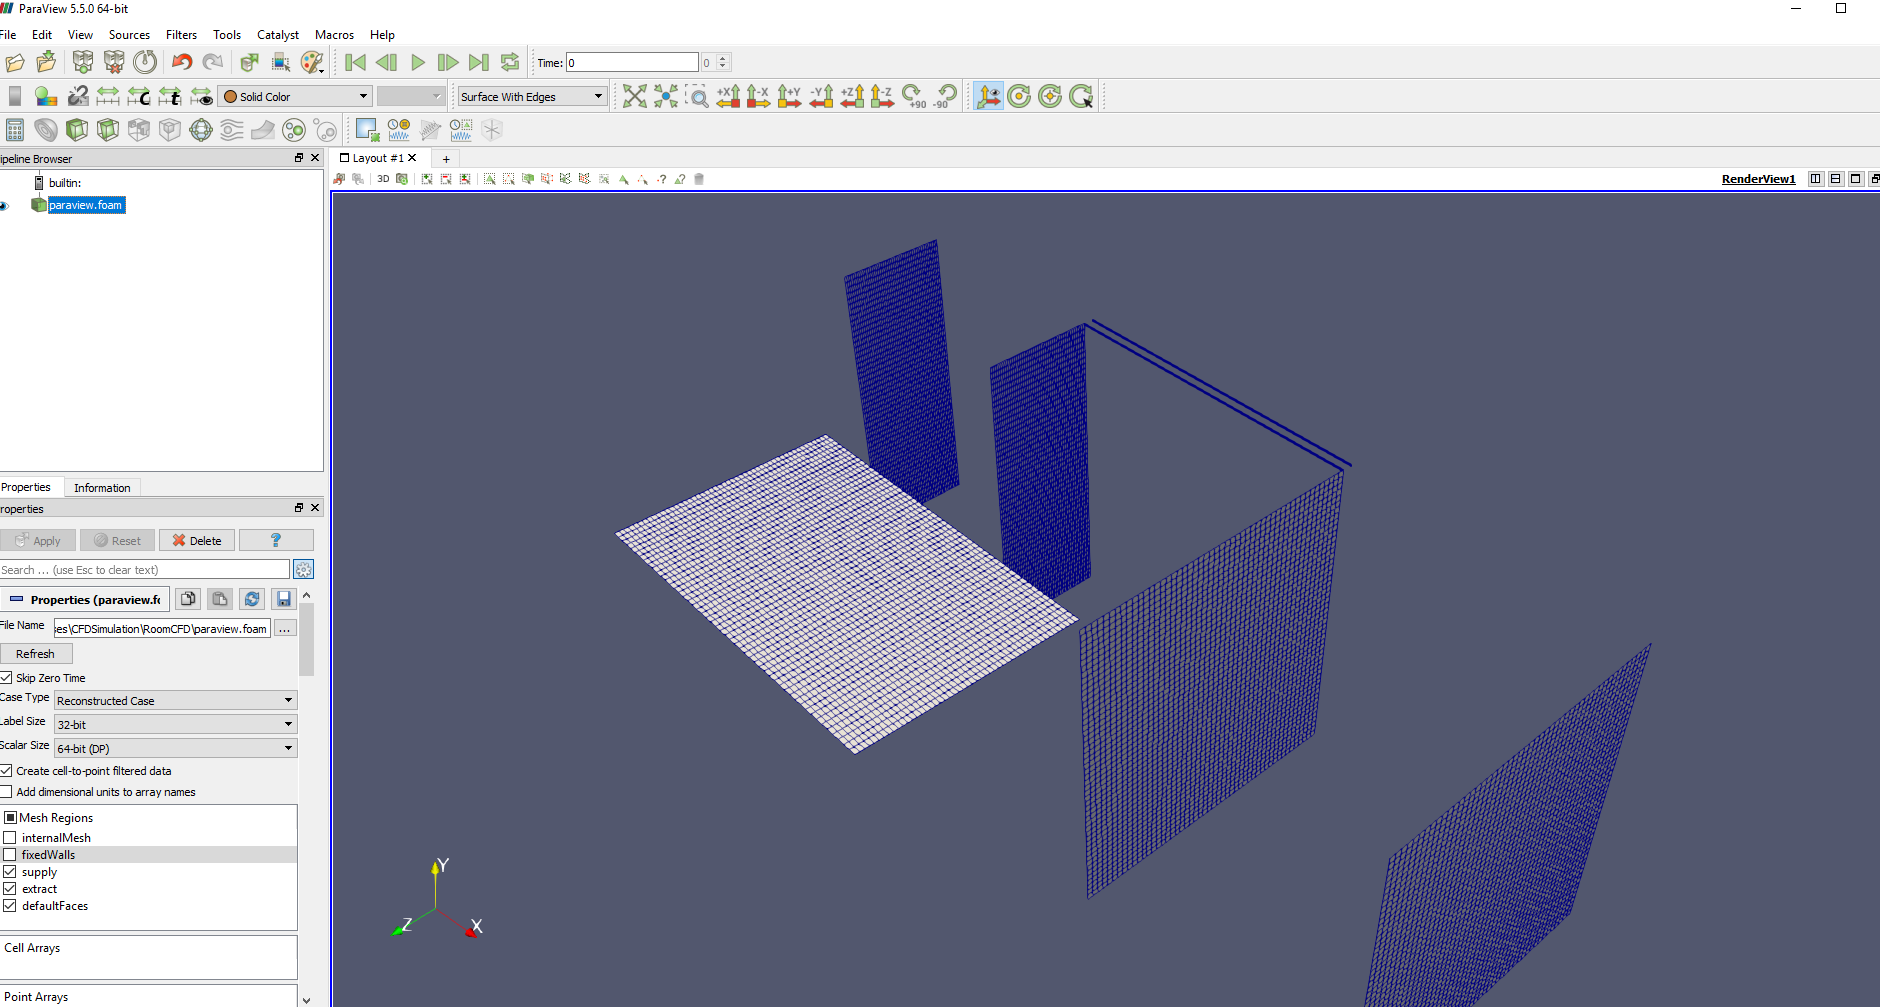Increment the time step spinner
Viewport: 1880px width, 1007px height.
click(723, 58)
